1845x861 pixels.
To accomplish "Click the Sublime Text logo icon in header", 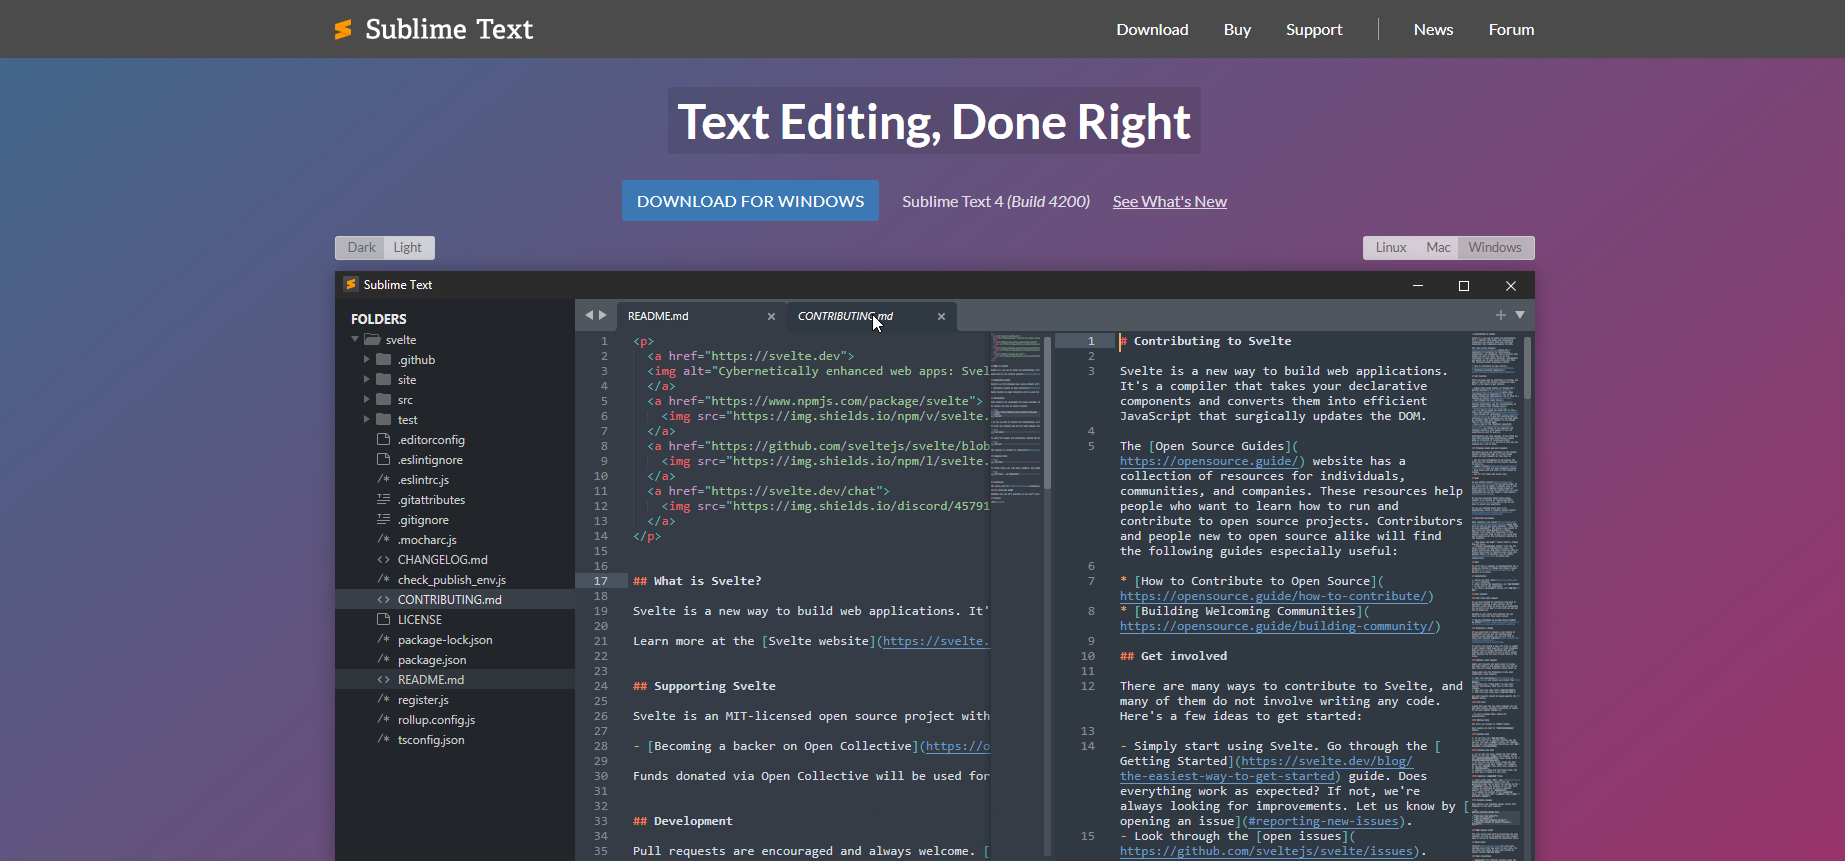I will pos(343,30).
